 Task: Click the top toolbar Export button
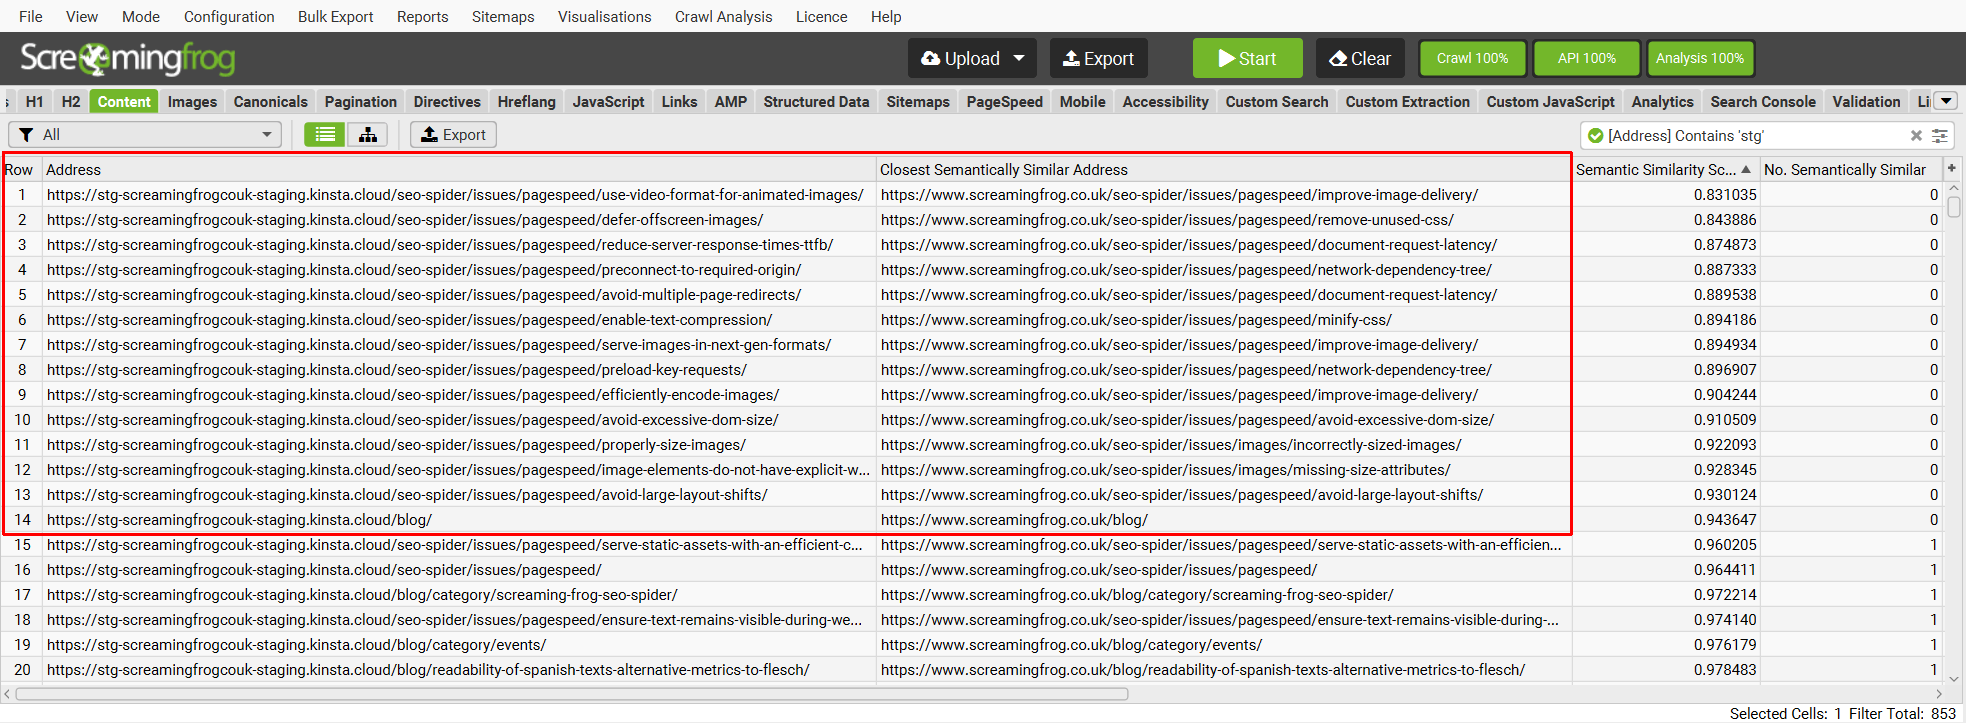tap(1098, 59)
